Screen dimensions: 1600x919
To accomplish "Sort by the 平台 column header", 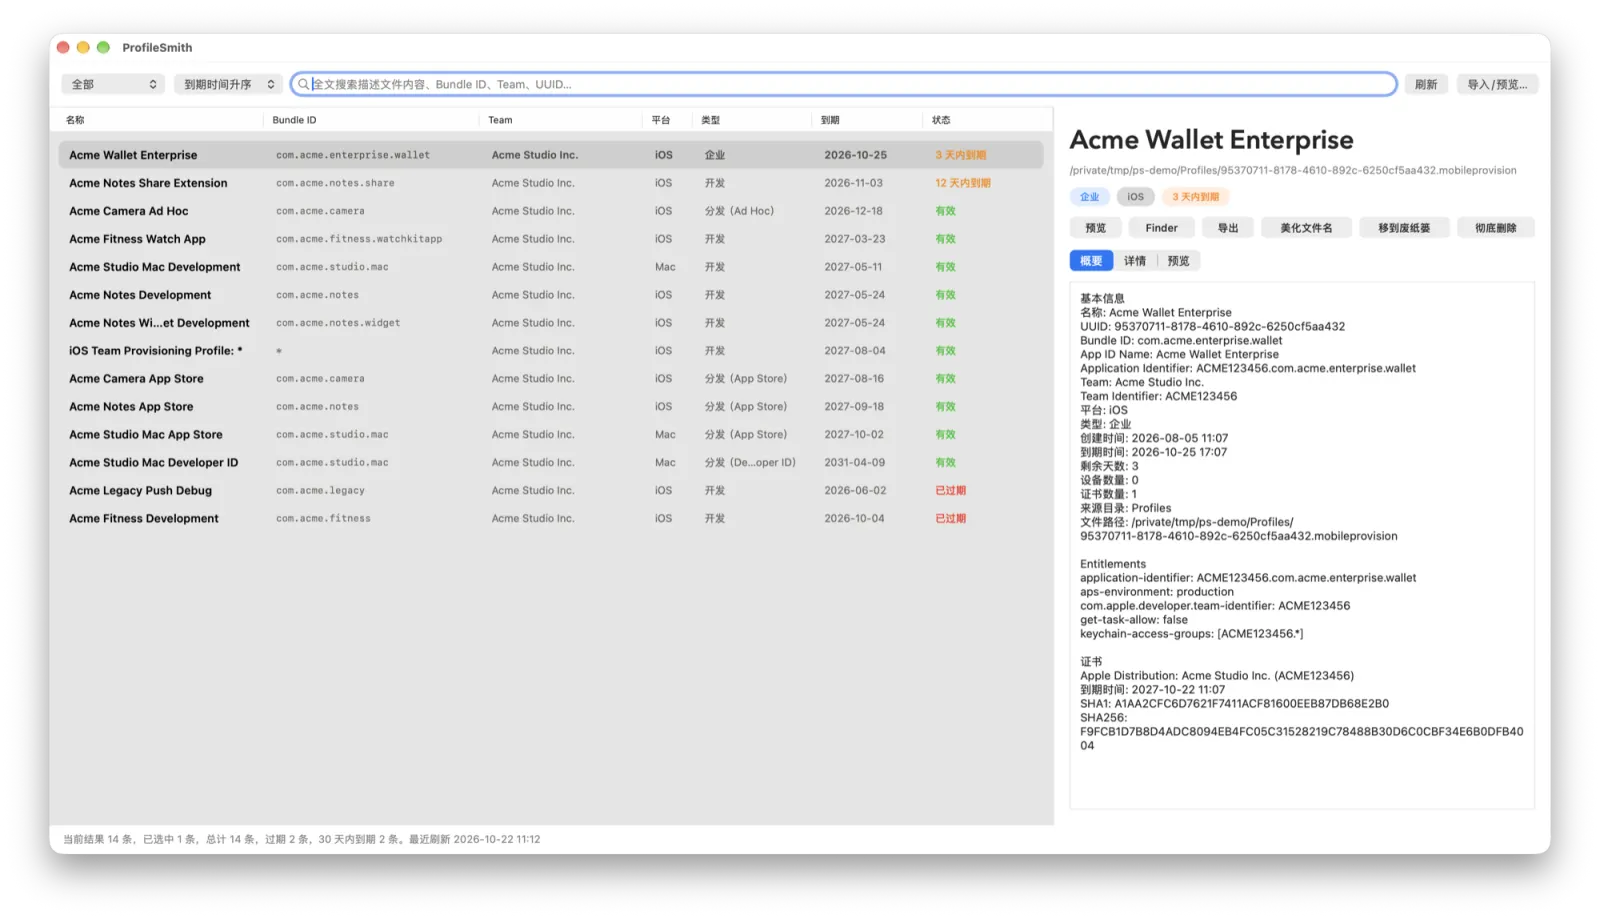I will click(668, 120).
